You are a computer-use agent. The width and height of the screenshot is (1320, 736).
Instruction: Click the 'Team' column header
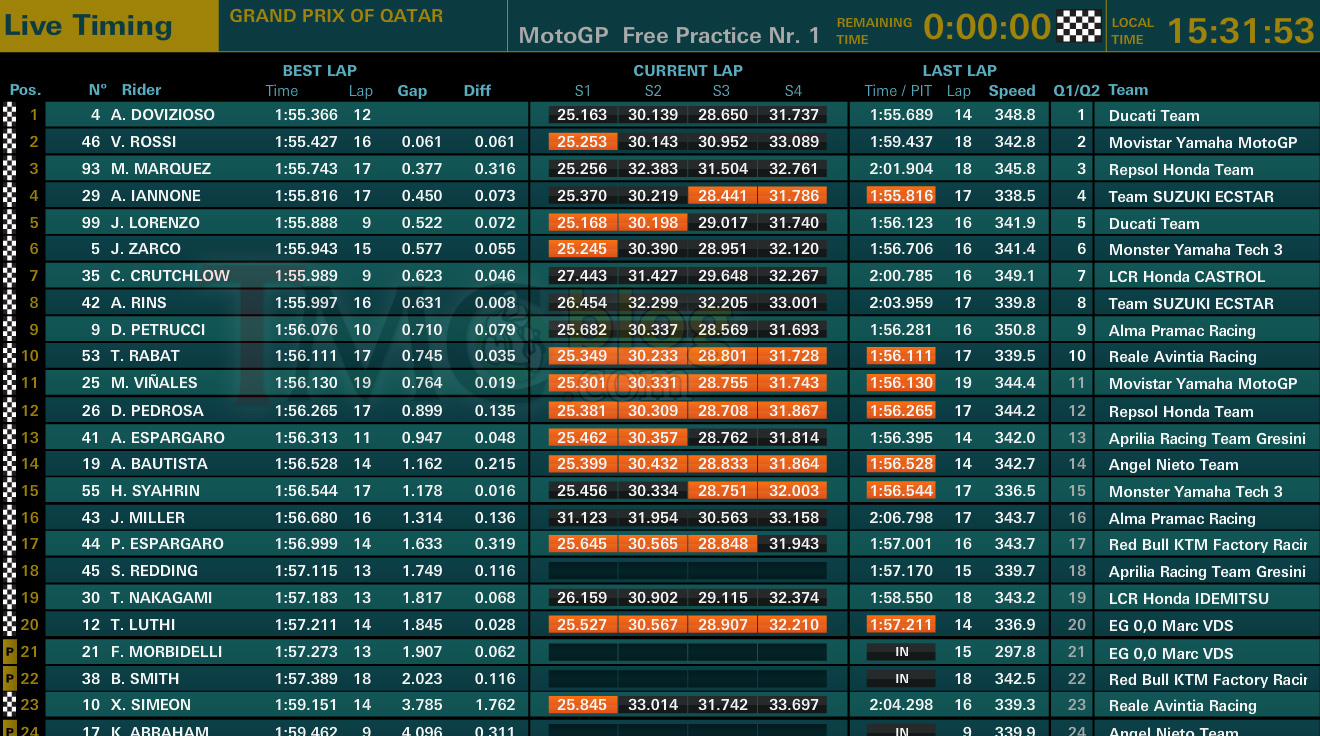[x=1128, y=89]
